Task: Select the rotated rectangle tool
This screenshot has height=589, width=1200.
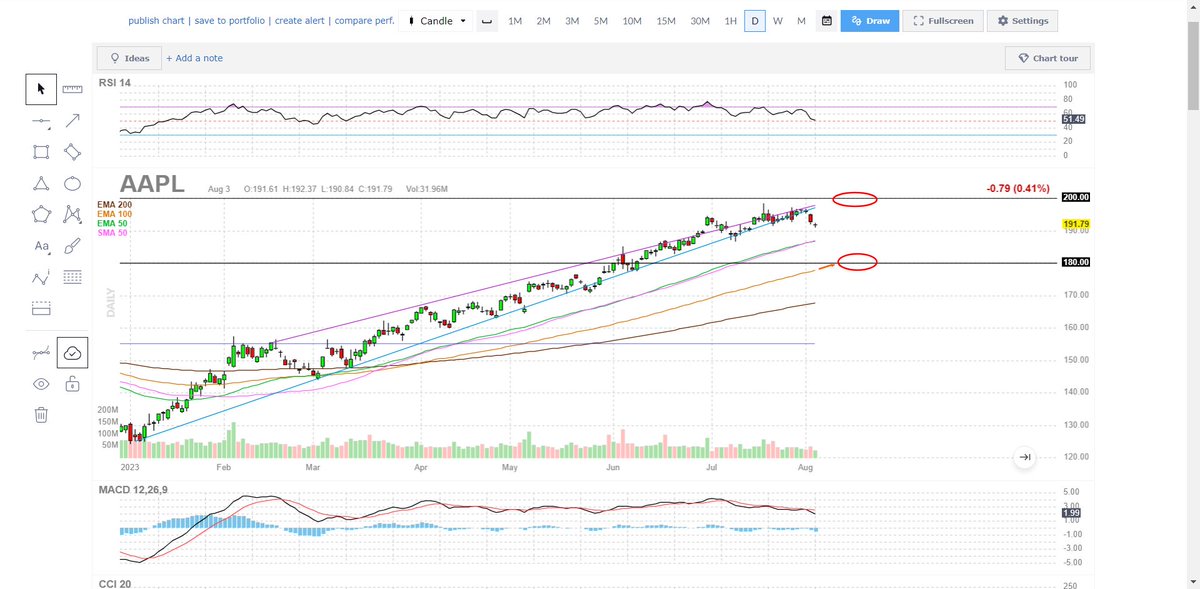Action: click(x=73, y=152)
